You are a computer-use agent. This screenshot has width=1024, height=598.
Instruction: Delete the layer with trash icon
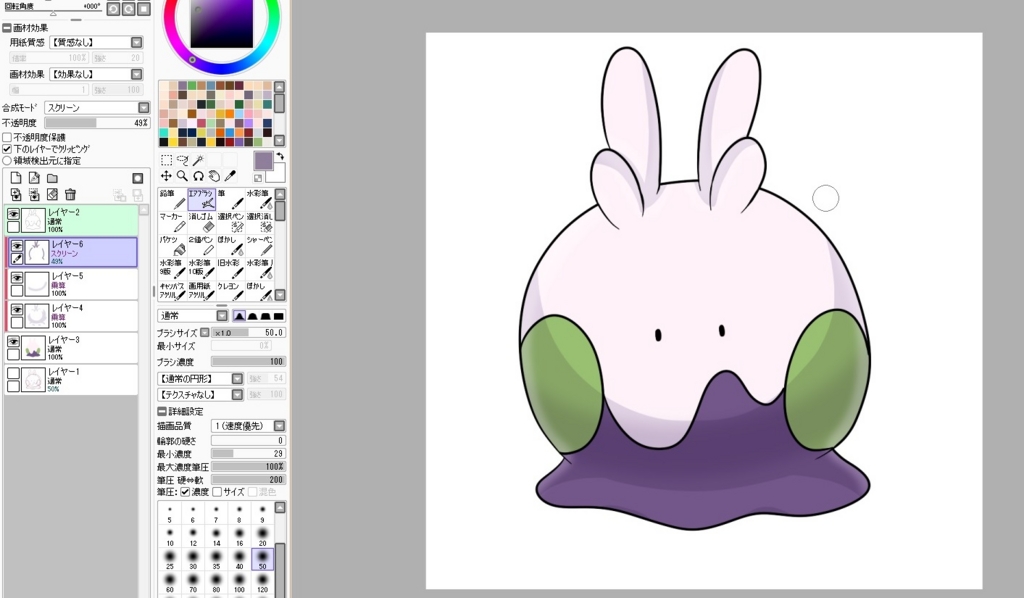(71, 195)
